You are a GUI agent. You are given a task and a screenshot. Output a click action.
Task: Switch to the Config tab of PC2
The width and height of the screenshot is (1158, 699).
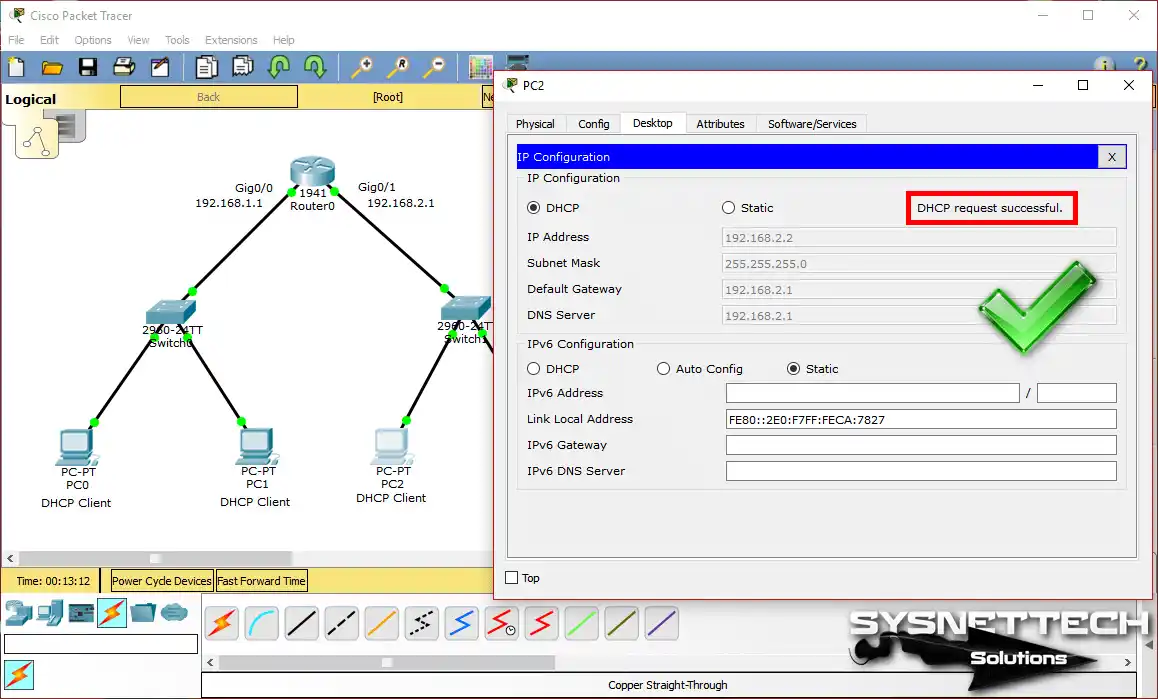593,123
